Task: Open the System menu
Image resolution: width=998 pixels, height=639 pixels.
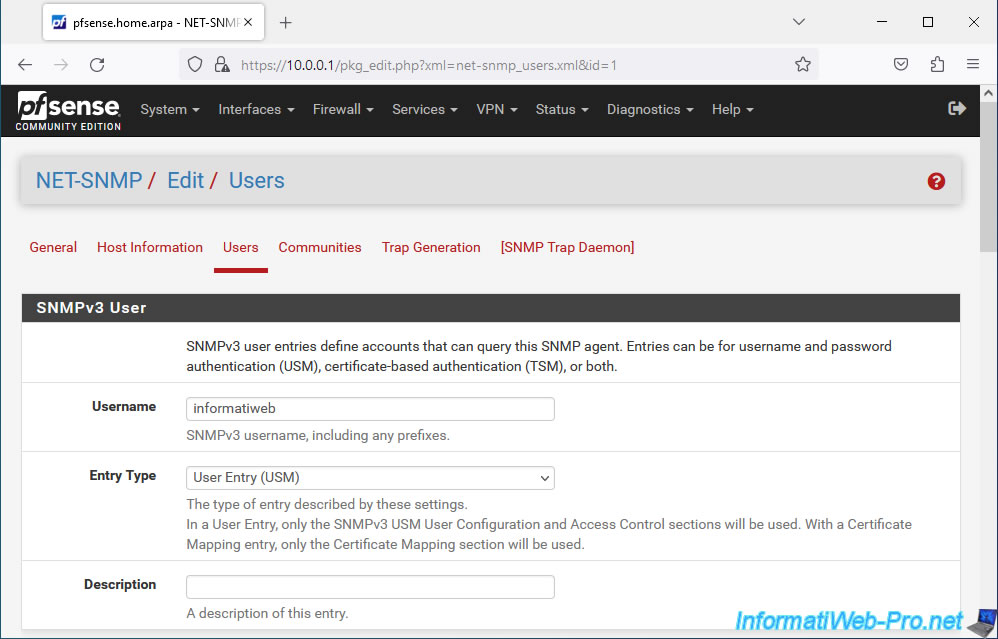Action: point(170,109)
